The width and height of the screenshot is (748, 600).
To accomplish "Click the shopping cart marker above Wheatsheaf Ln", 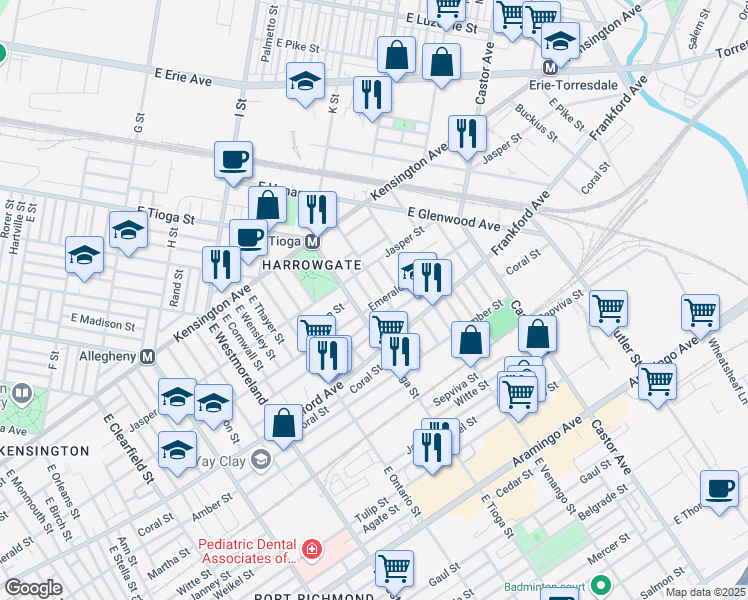I will [x=700, y=314].
